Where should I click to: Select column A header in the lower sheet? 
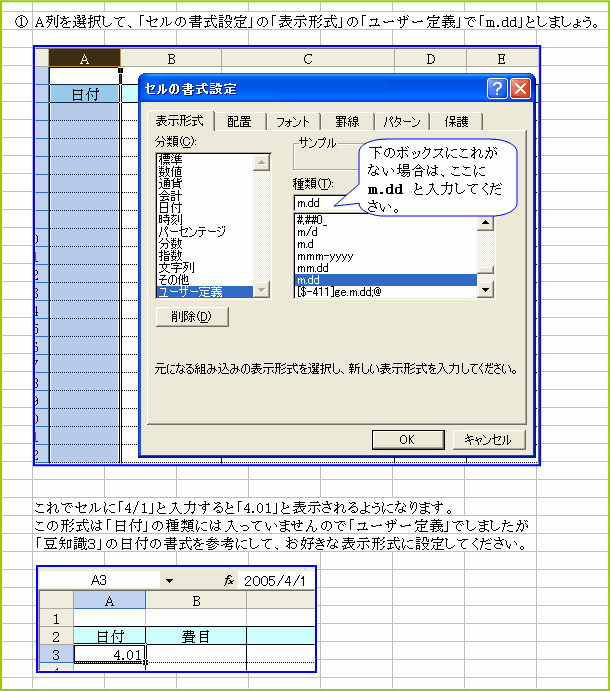click(109, 601)
